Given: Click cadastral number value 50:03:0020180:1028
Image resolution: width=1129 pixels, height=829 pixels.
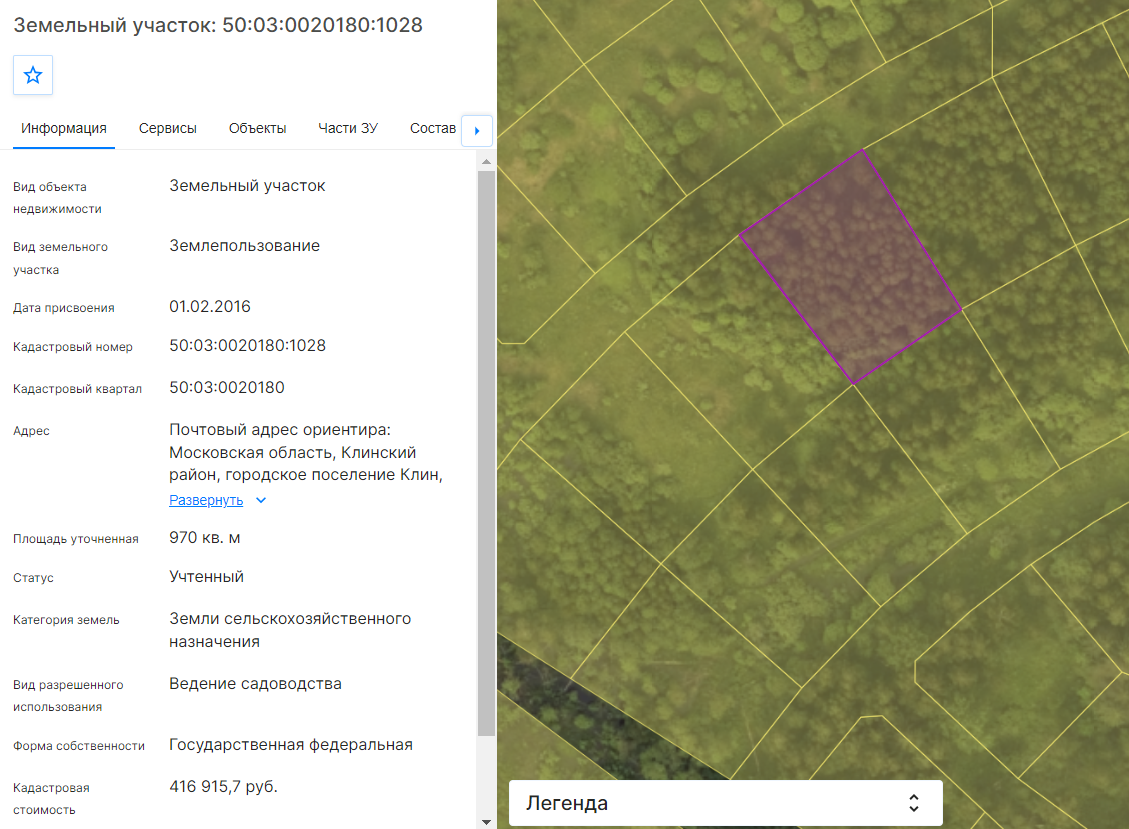Looking at the screenshot, I should (248, 346).
